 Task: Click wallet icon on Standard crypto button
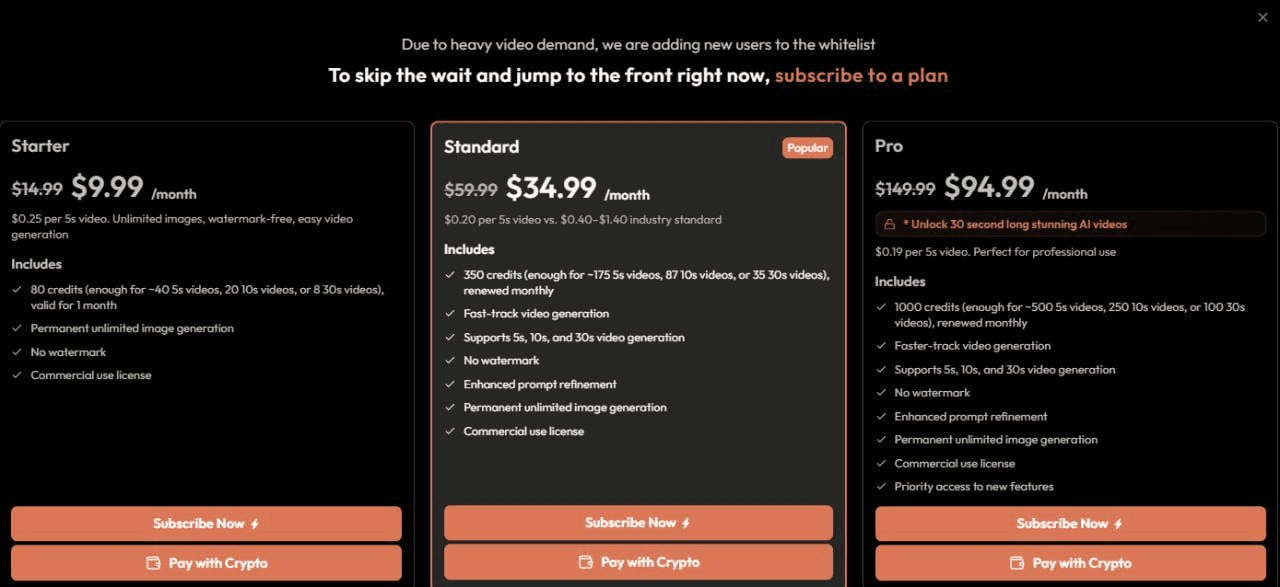point(586,562)
